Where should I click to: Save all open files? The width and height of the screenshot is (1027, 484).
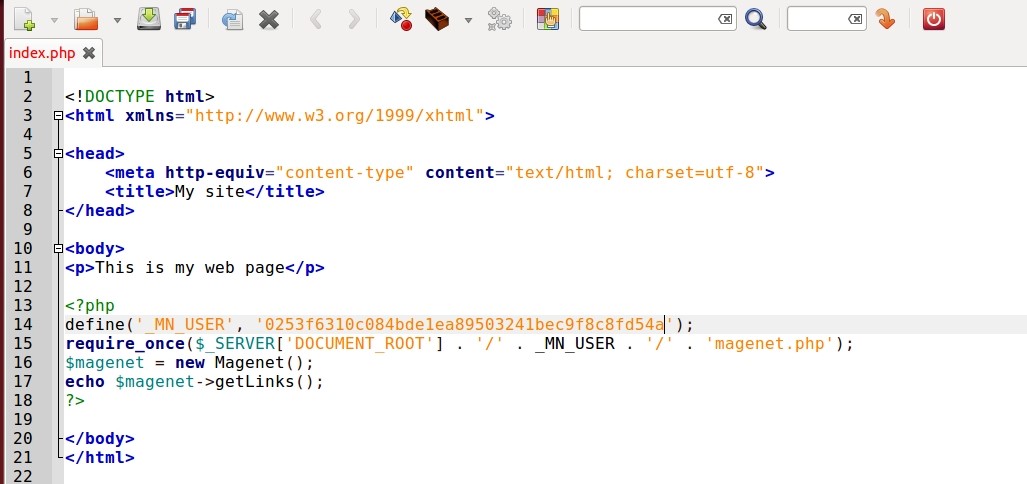pyautogui.click(x=185, y=19)
